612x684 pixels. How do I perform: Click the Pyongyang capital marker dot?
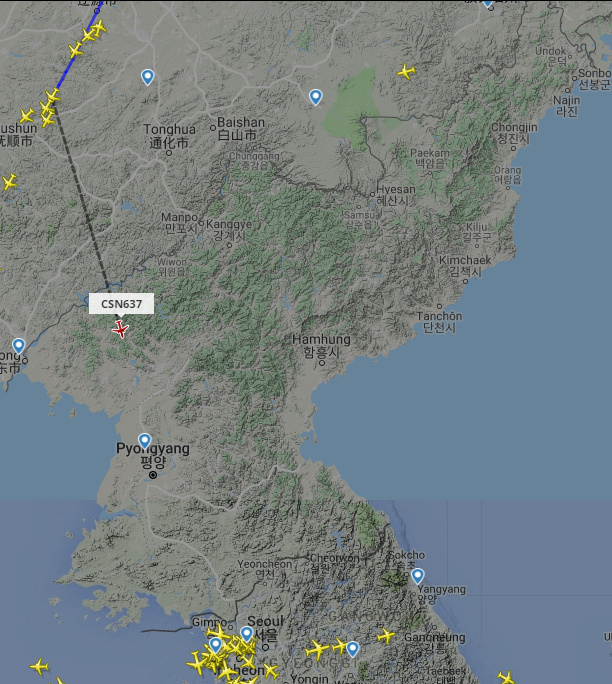pyautogui.click(x=153, y=475)
